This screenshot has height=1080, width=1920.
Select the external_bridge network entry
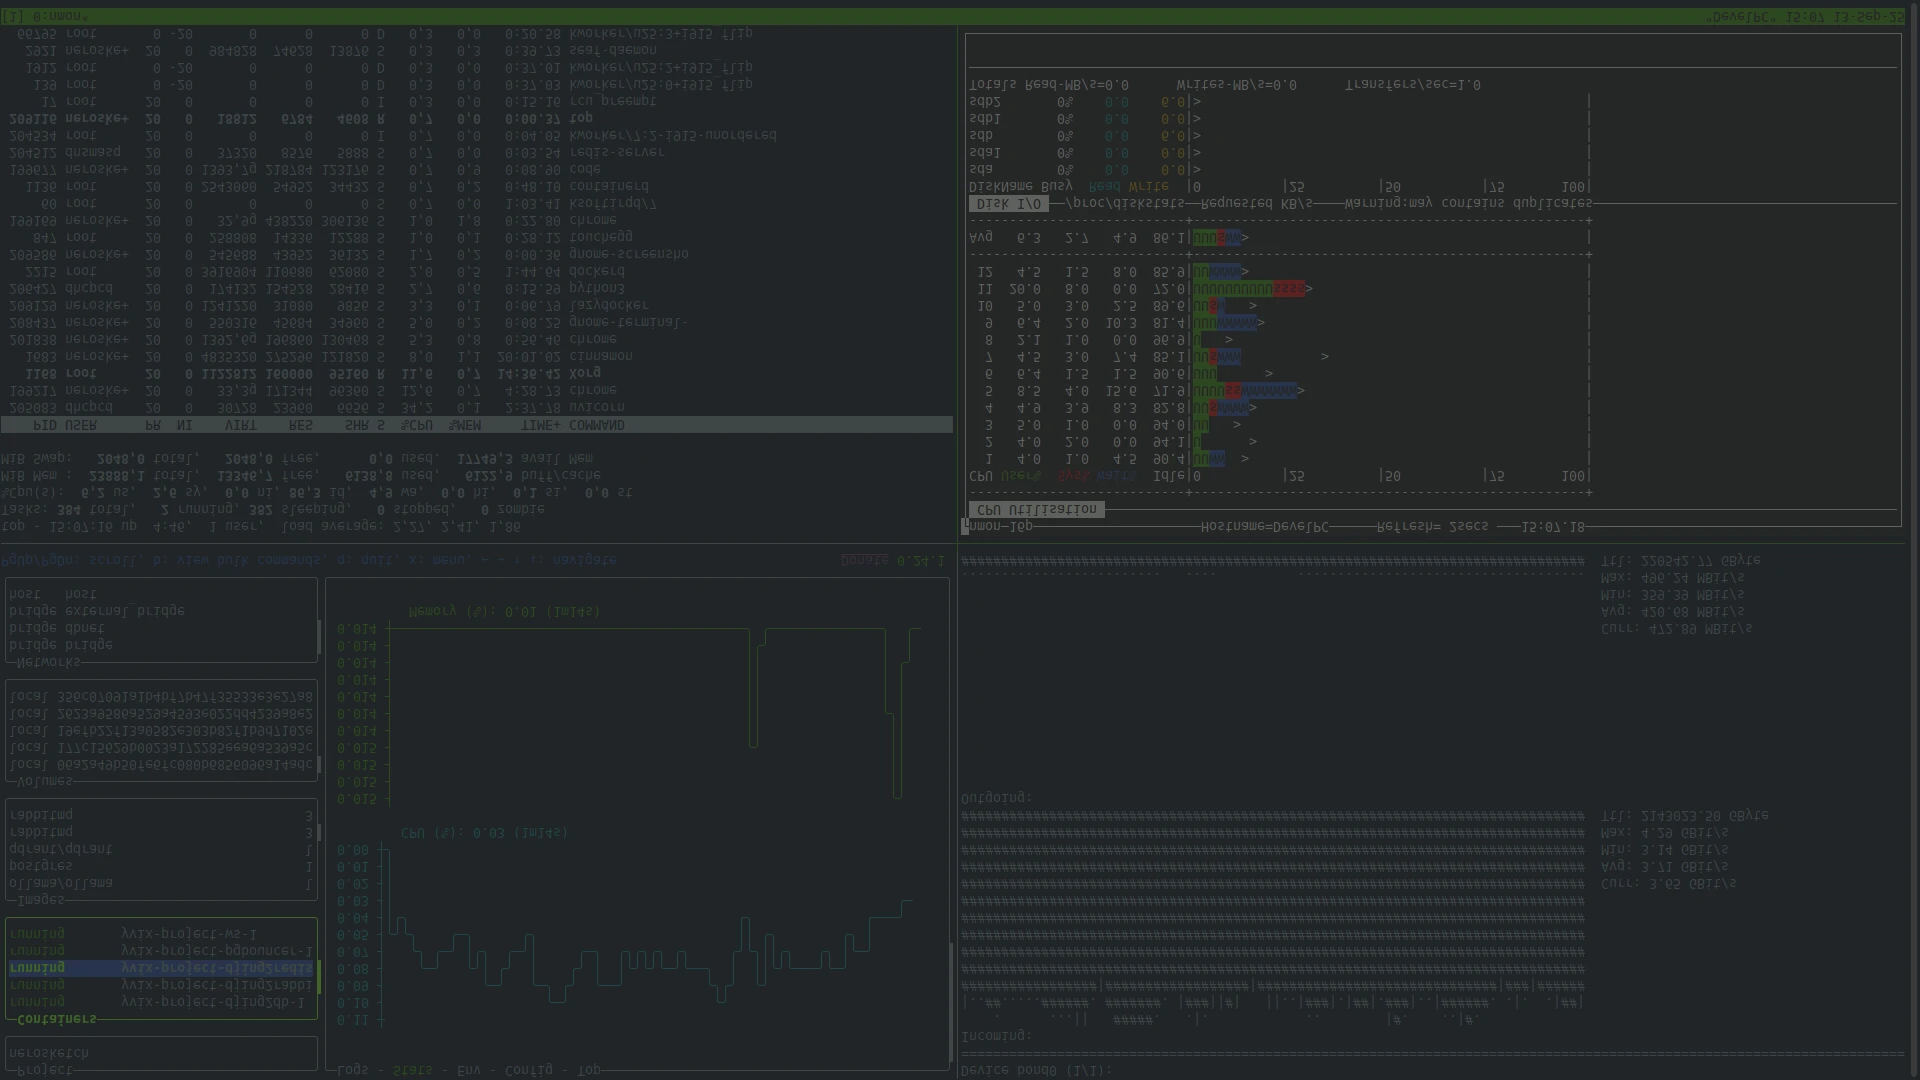point(97,611)
